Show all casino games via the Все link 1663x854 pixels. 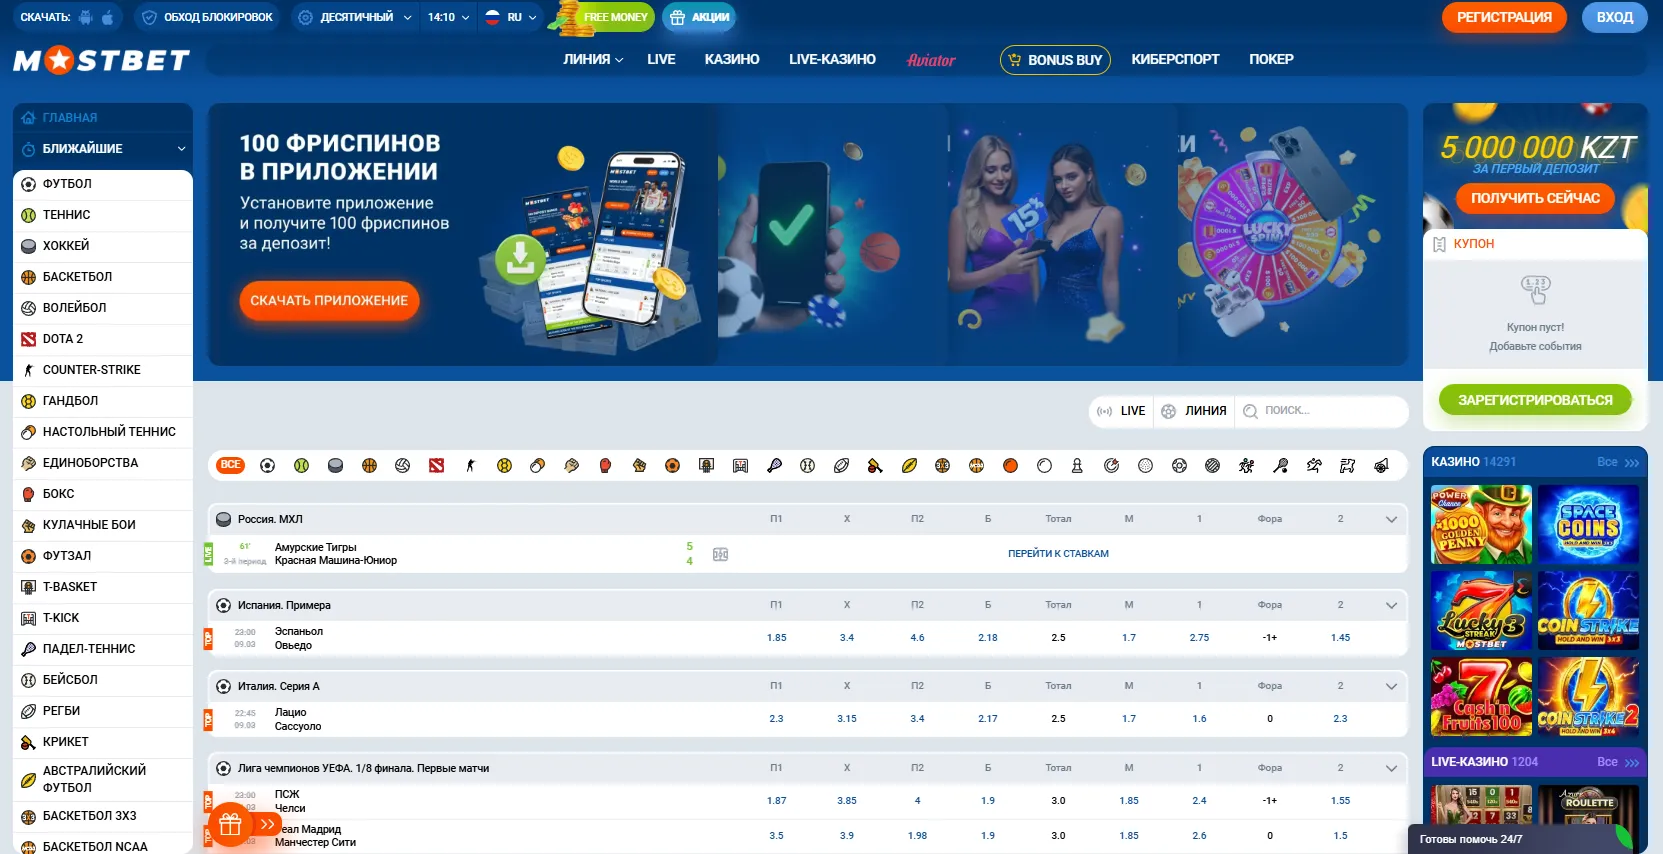[x=1617, y=462]
